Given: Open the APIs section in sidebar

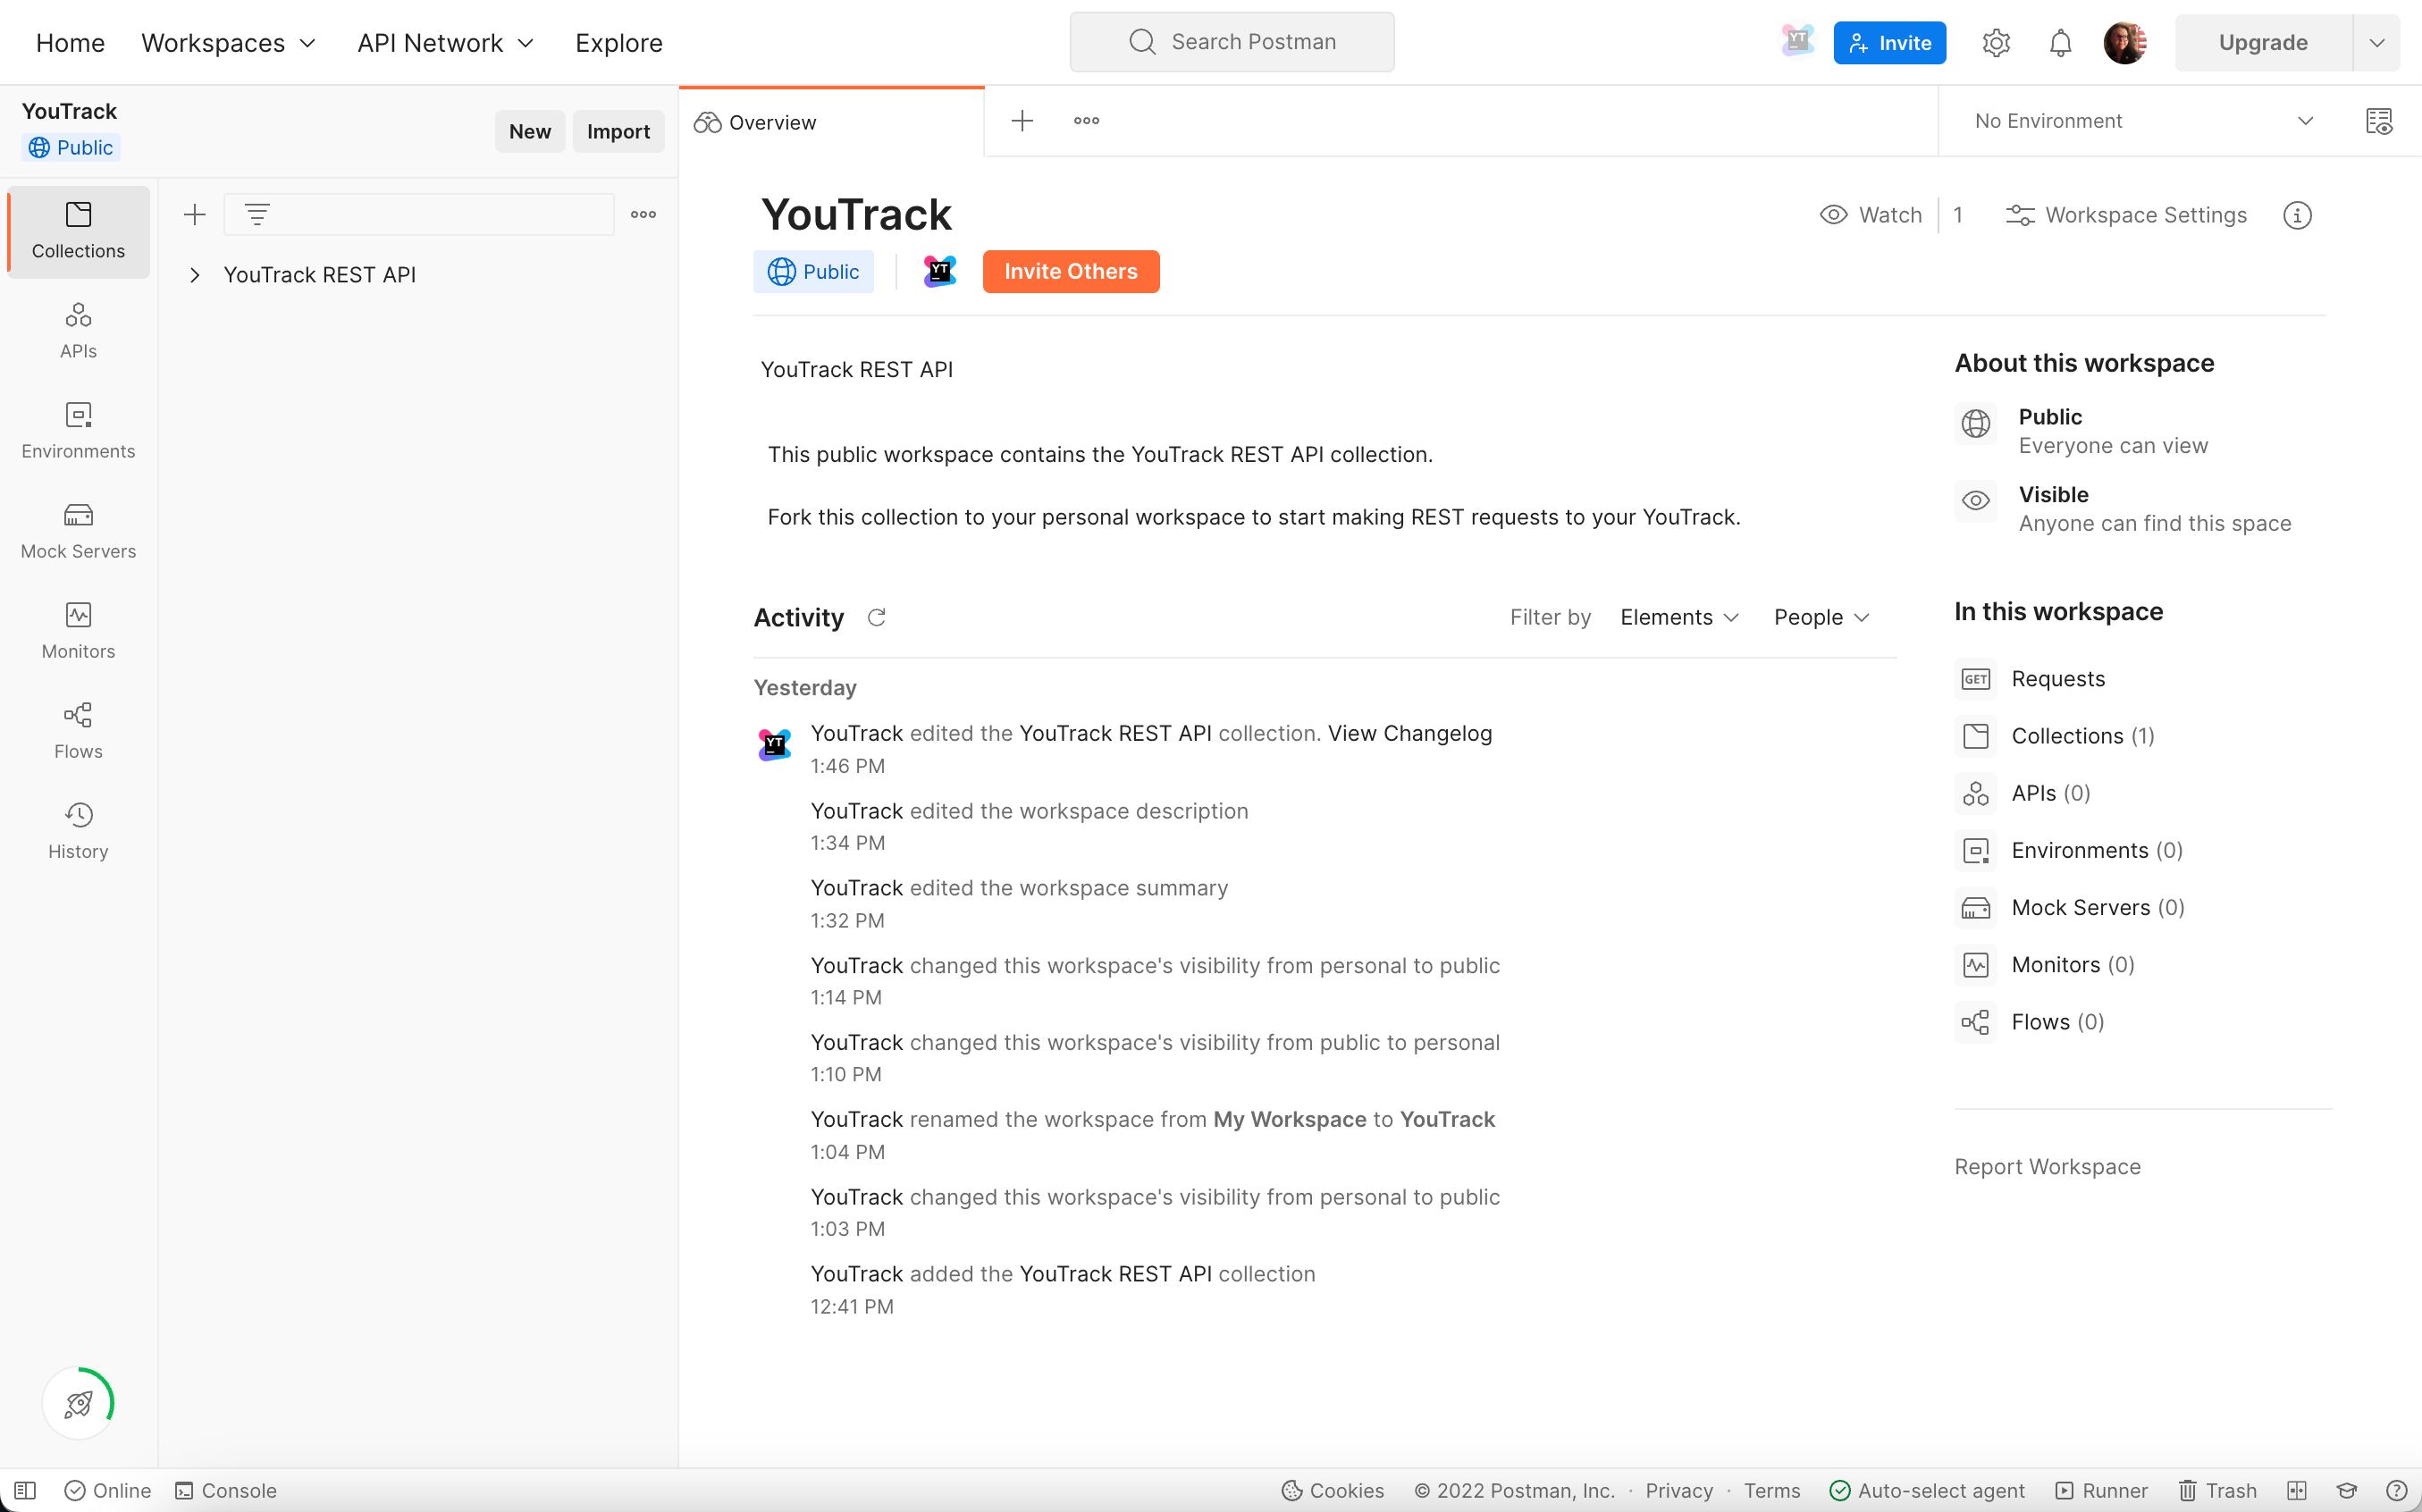Looking at the screenshot, I should pos(79,329).
